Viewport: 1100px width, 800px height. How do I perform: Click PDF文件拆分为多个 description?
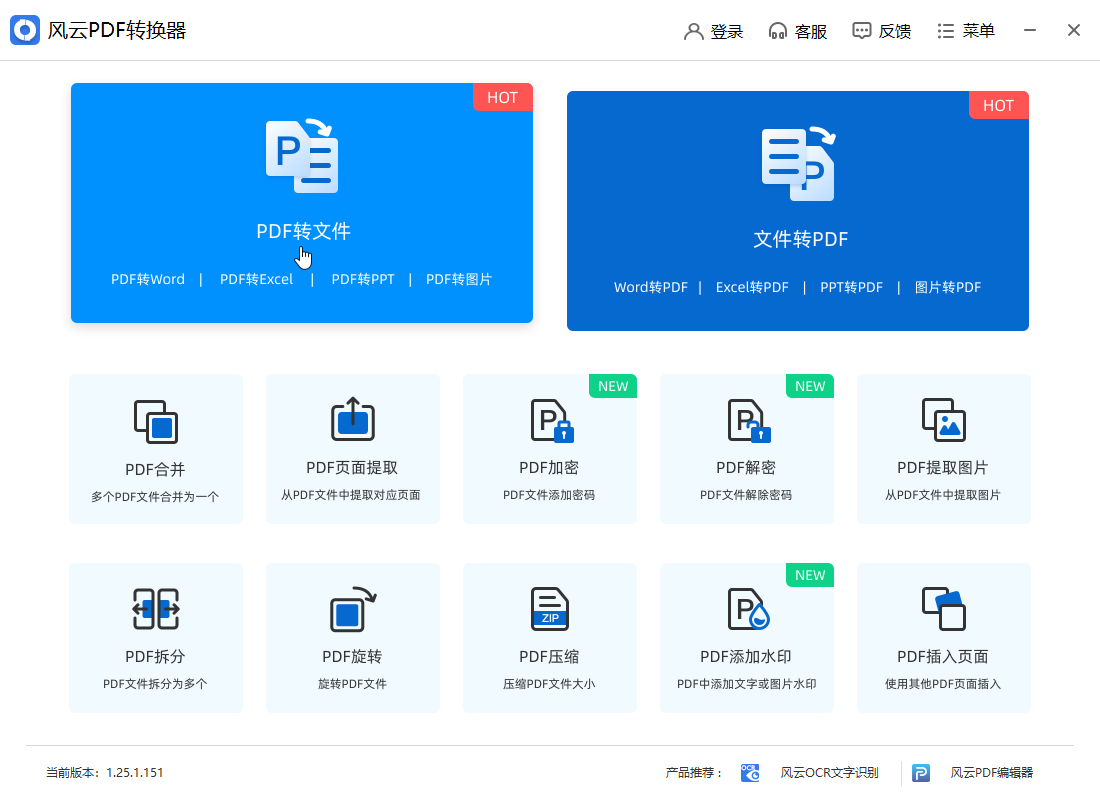[155, 684]
